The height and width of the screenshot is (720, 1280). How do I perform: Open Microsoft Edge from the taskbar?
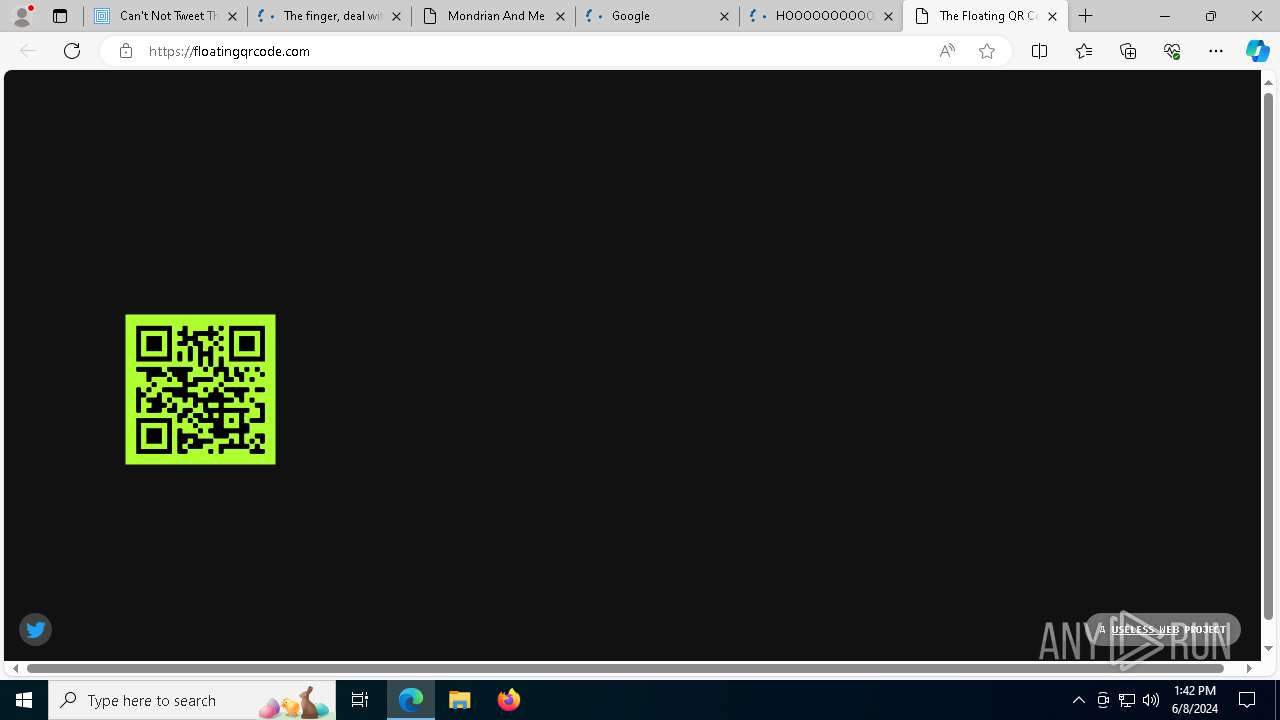pos(411,700)
